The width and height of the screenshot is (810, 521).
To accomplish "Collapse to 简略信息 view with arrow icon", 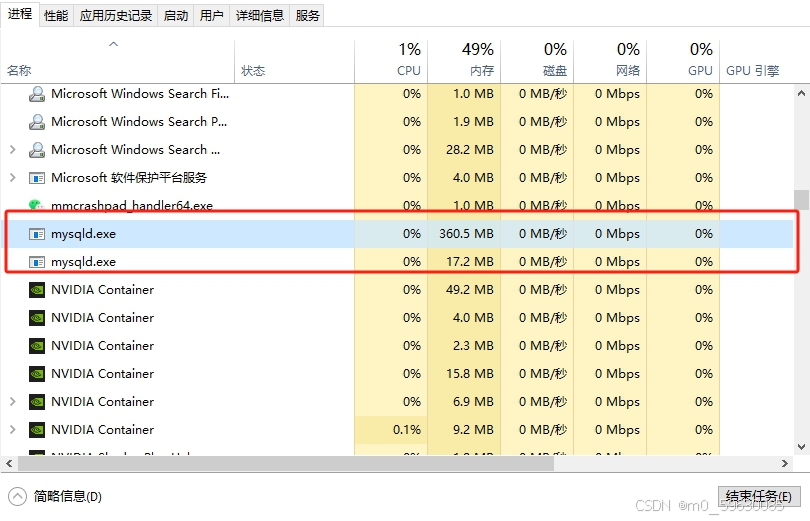I will click(17, 497).
